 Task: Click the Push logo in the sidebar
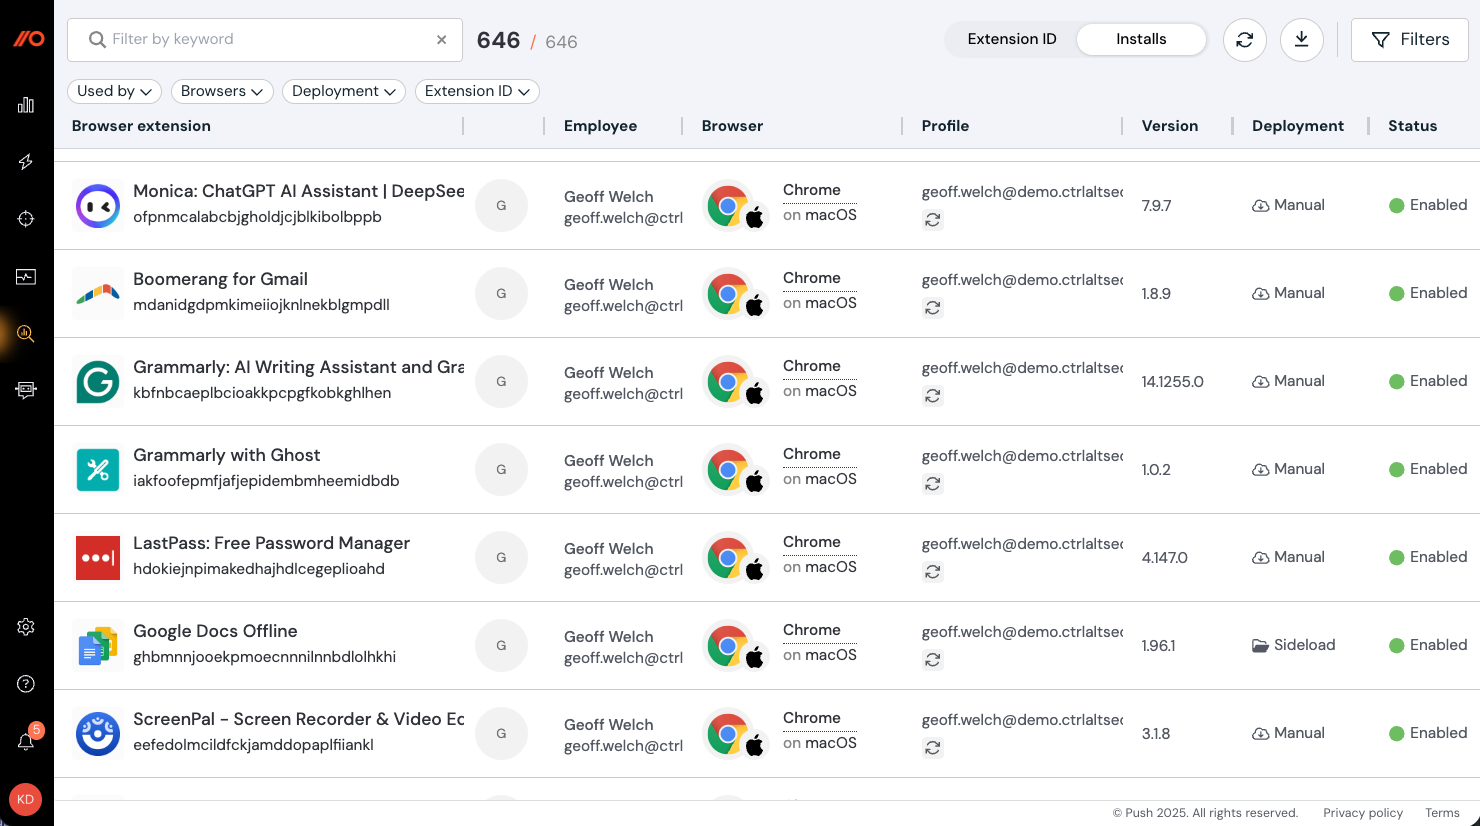point(28,39)
